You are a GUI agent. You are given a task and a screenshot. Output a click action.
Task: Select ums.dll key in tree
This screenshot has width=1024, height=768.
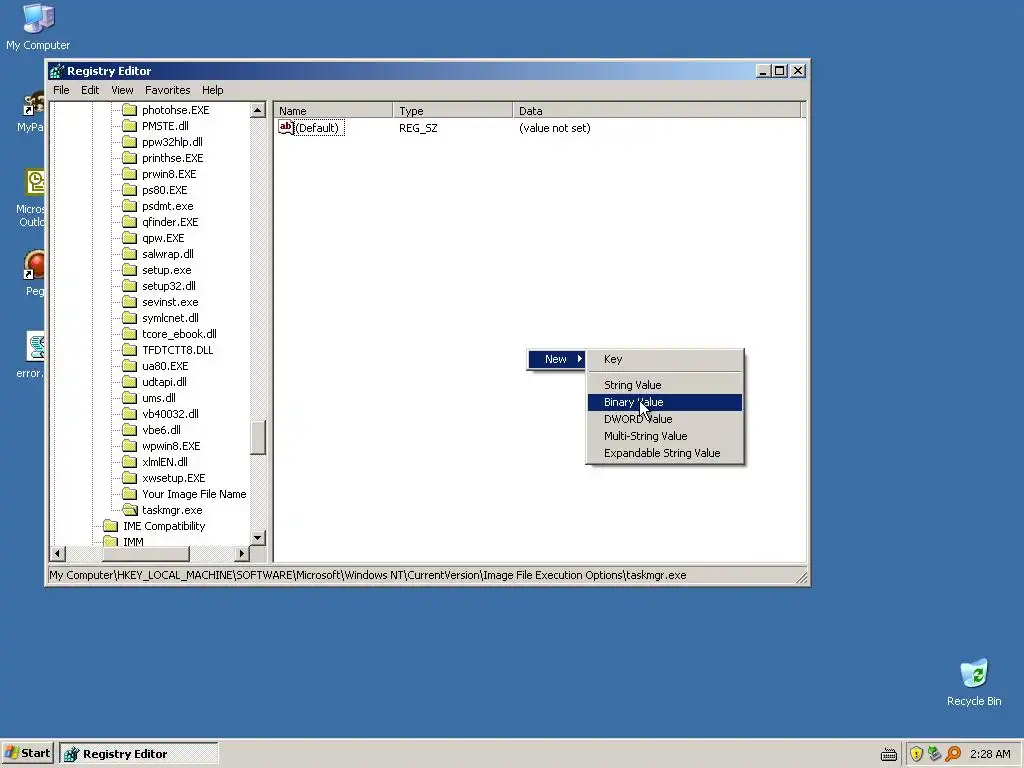click(x=159, y=398)
